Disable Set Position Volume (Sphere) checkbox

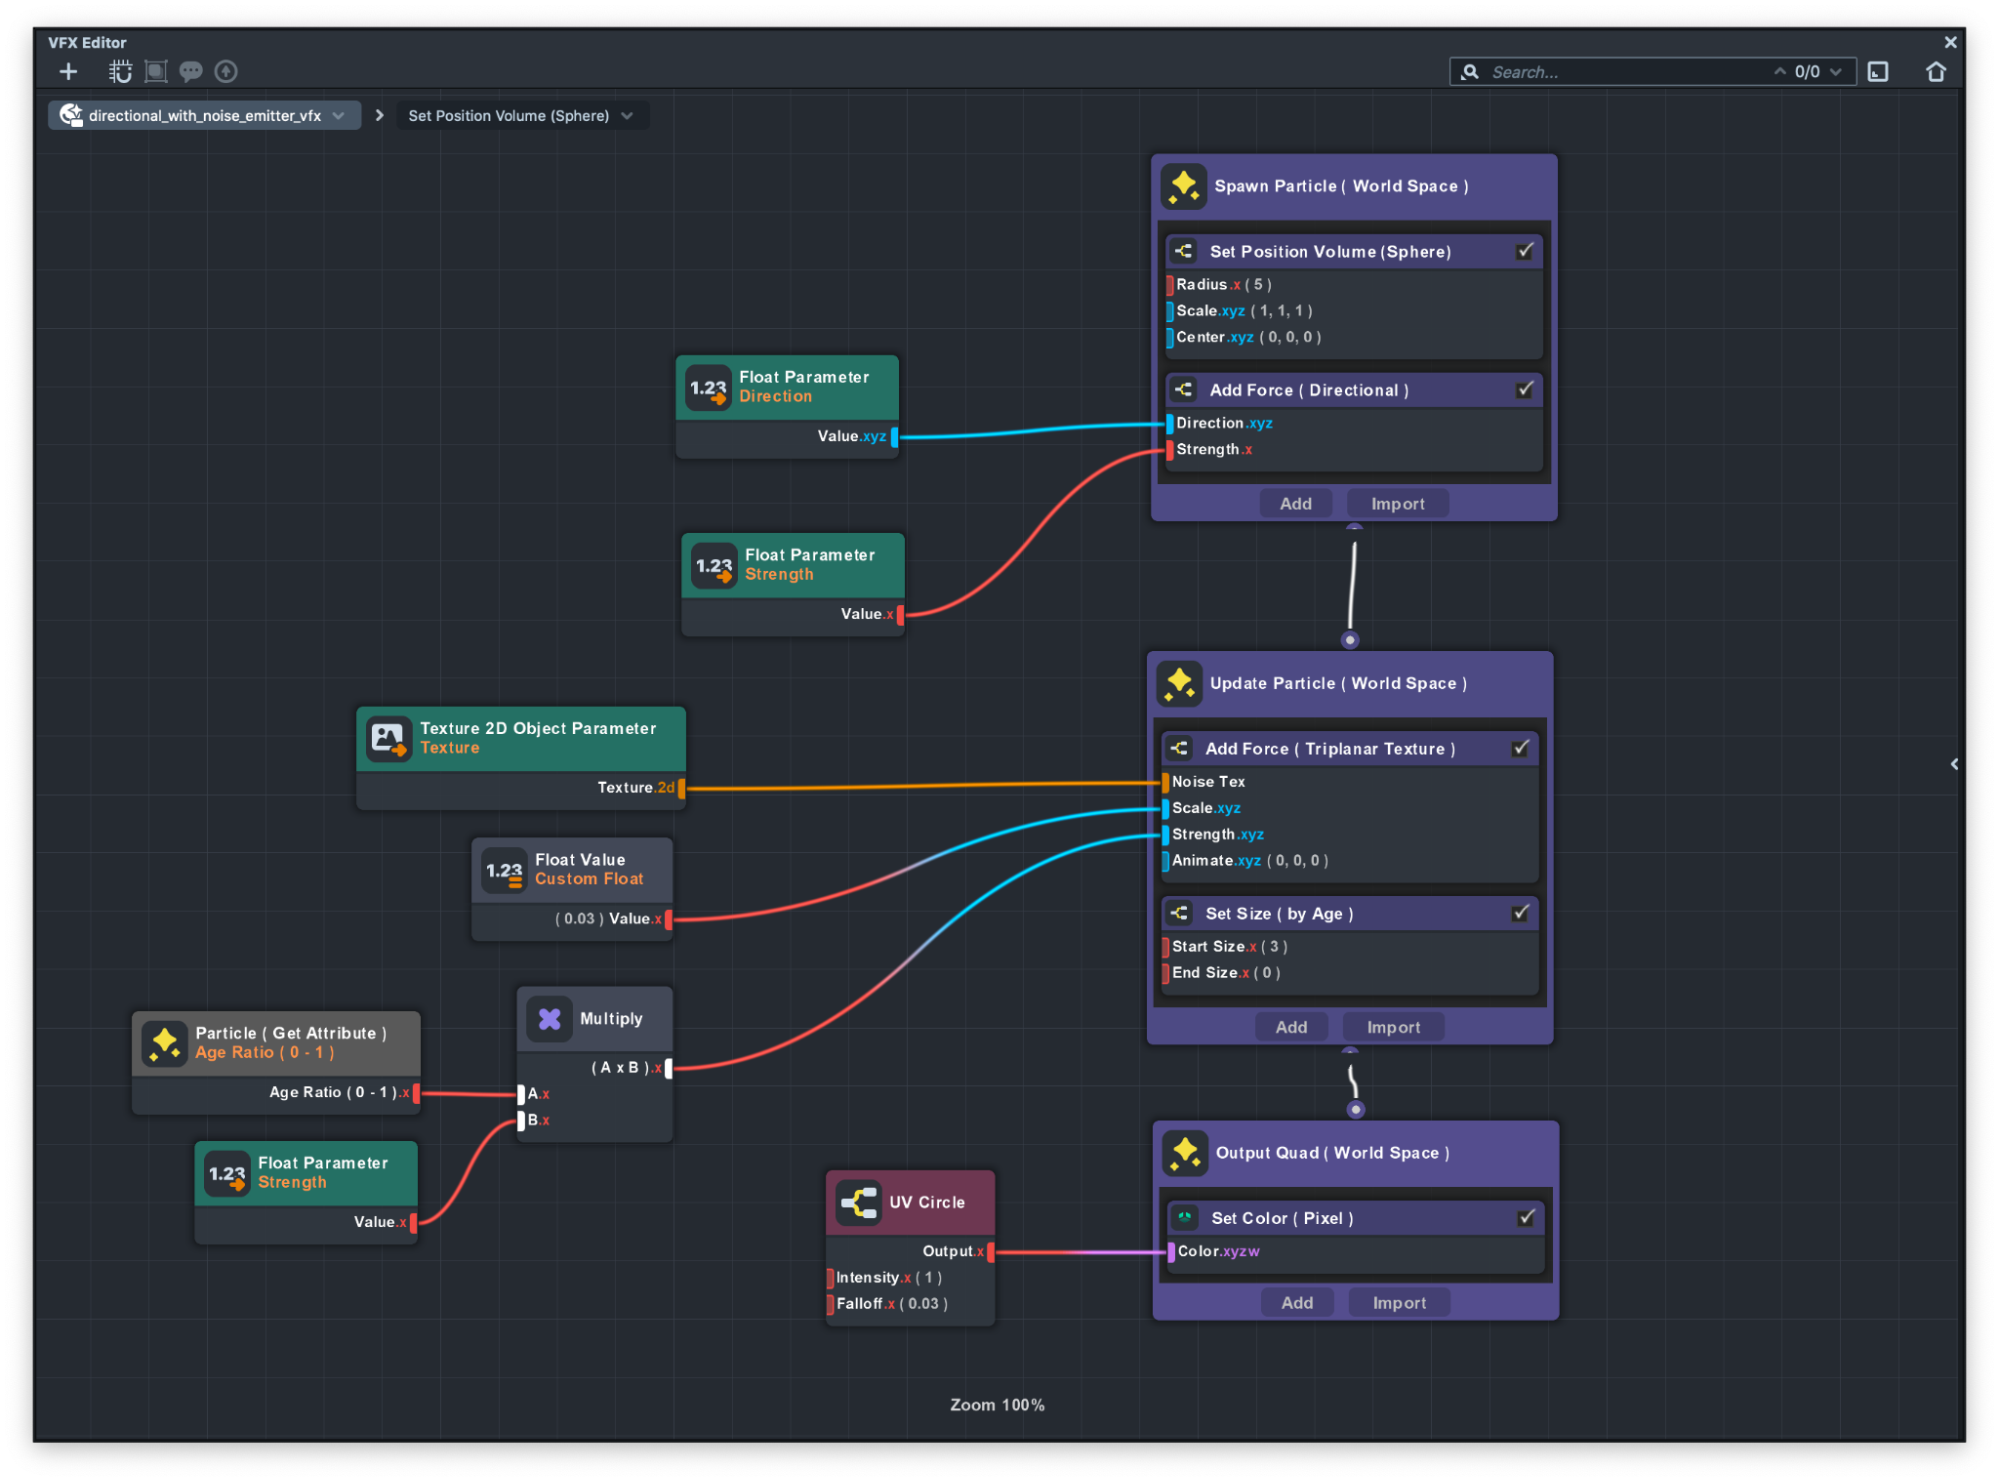tap(1524, 251)
